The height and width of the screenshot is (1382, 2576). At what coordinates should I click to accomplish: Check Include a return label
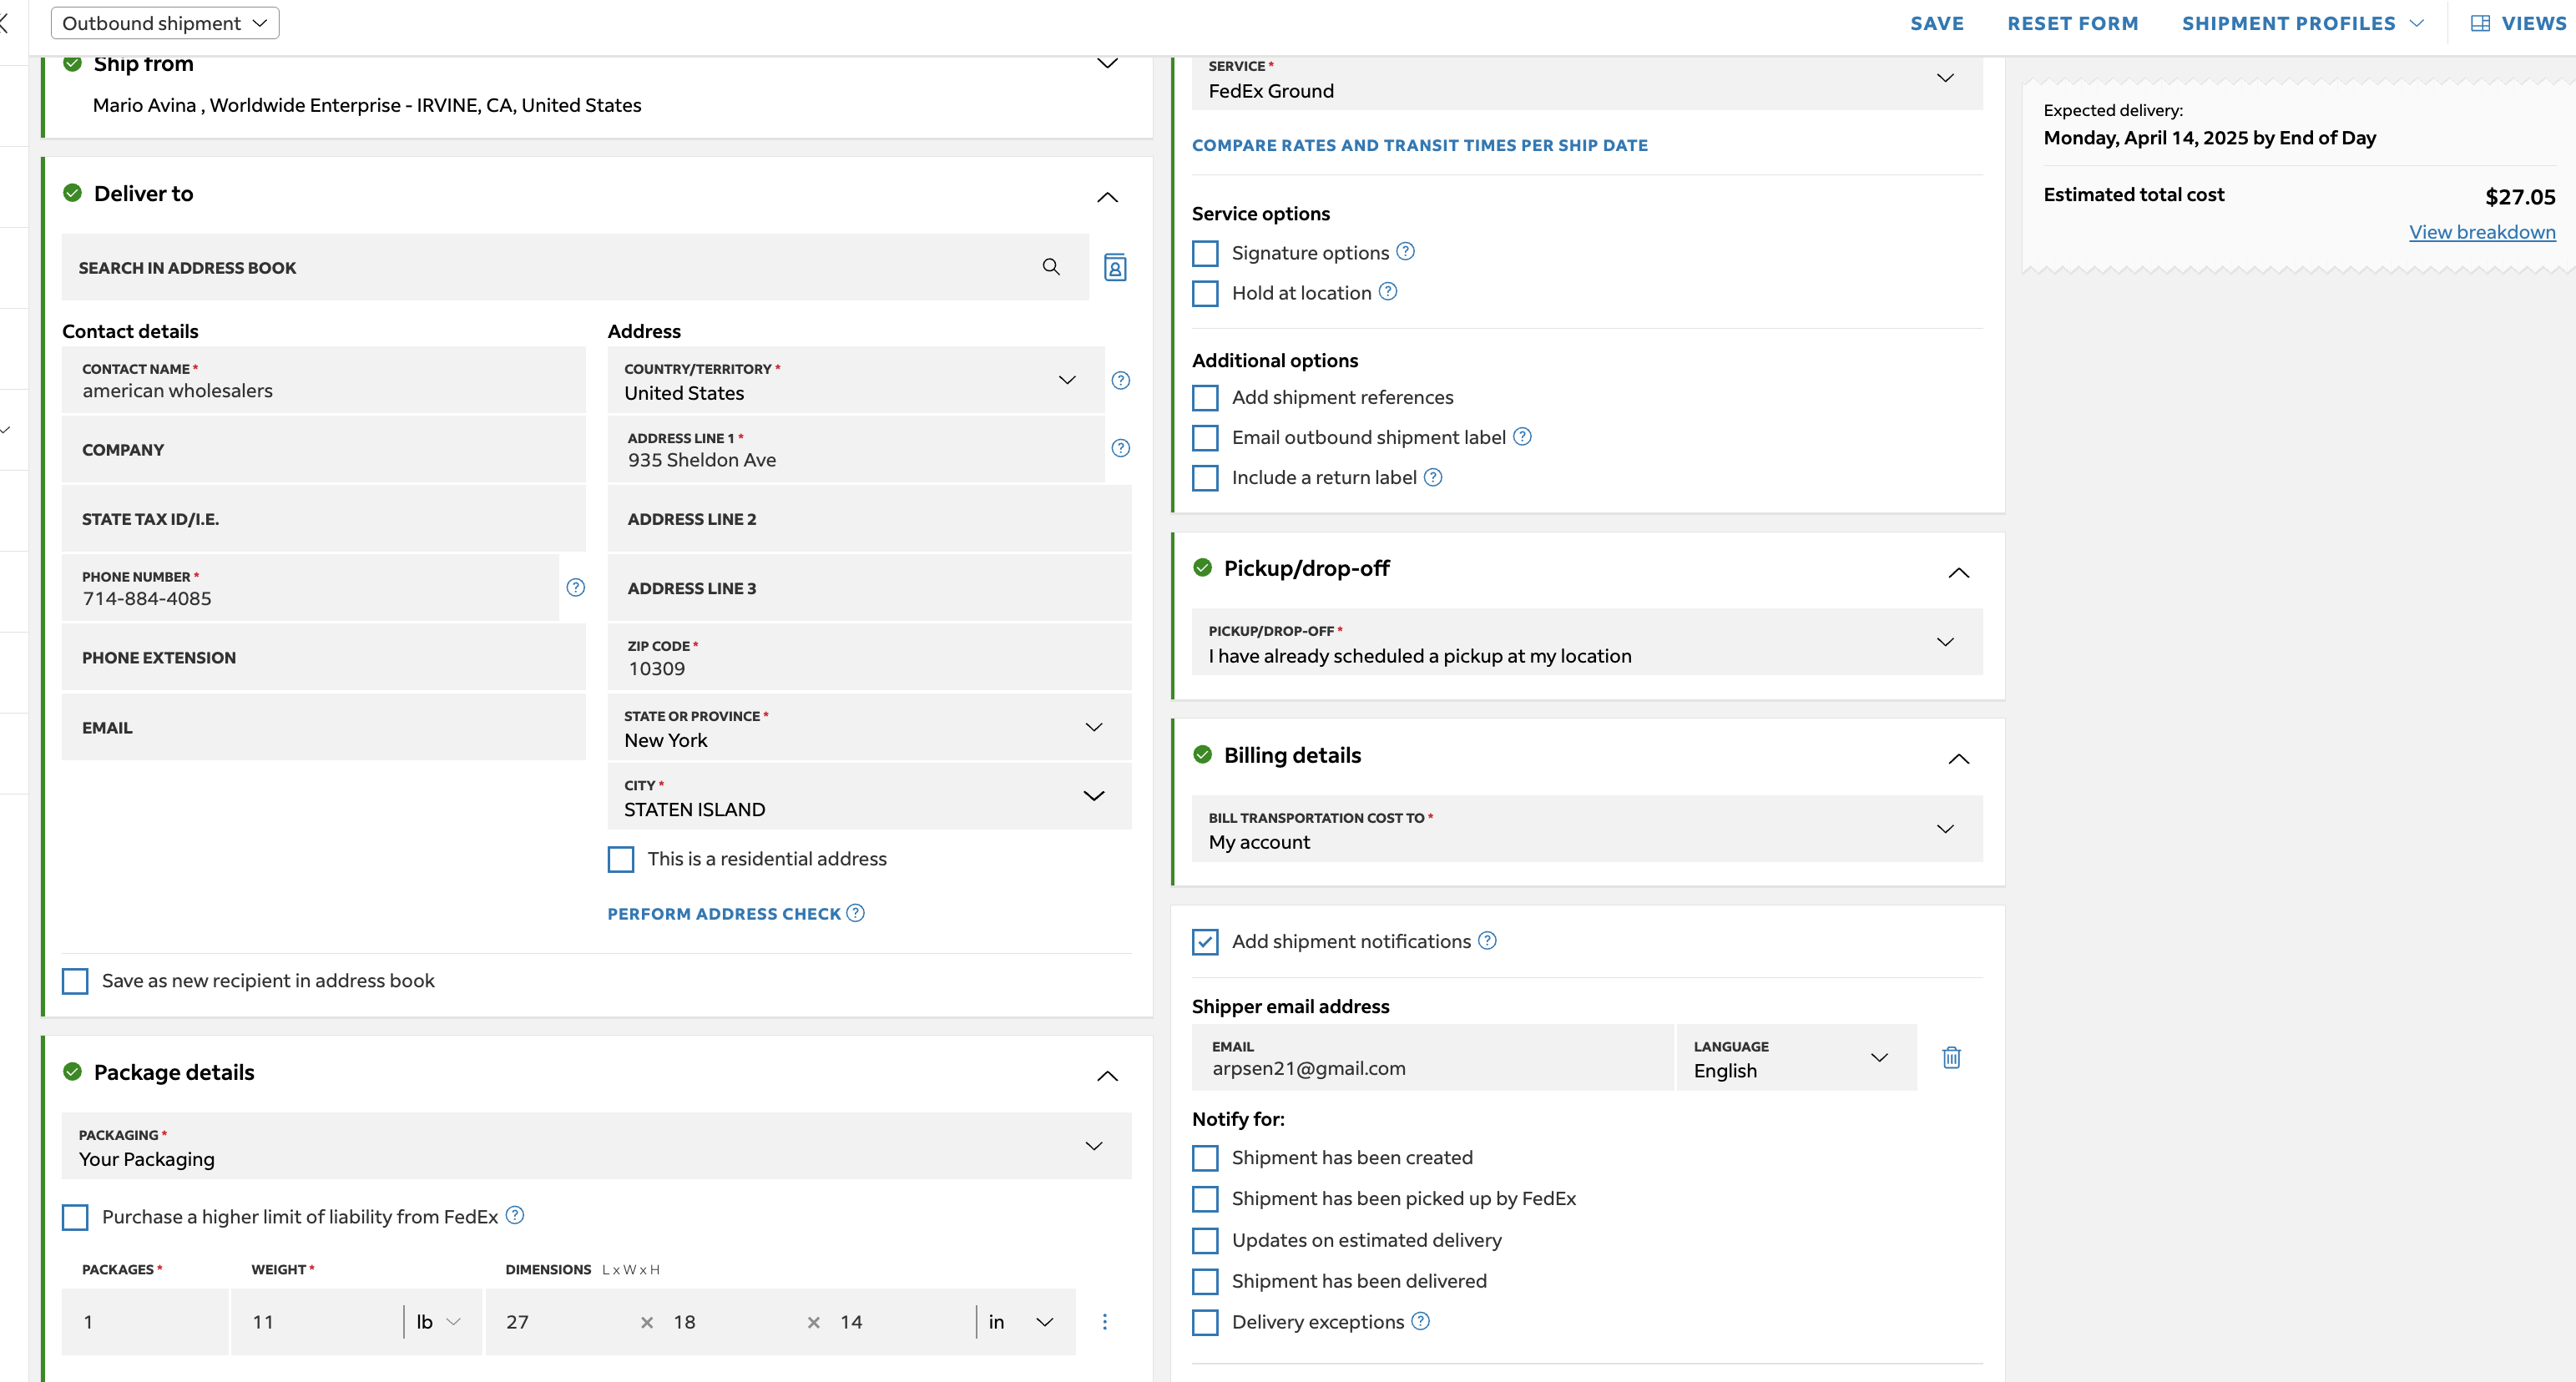[1206, 478]
